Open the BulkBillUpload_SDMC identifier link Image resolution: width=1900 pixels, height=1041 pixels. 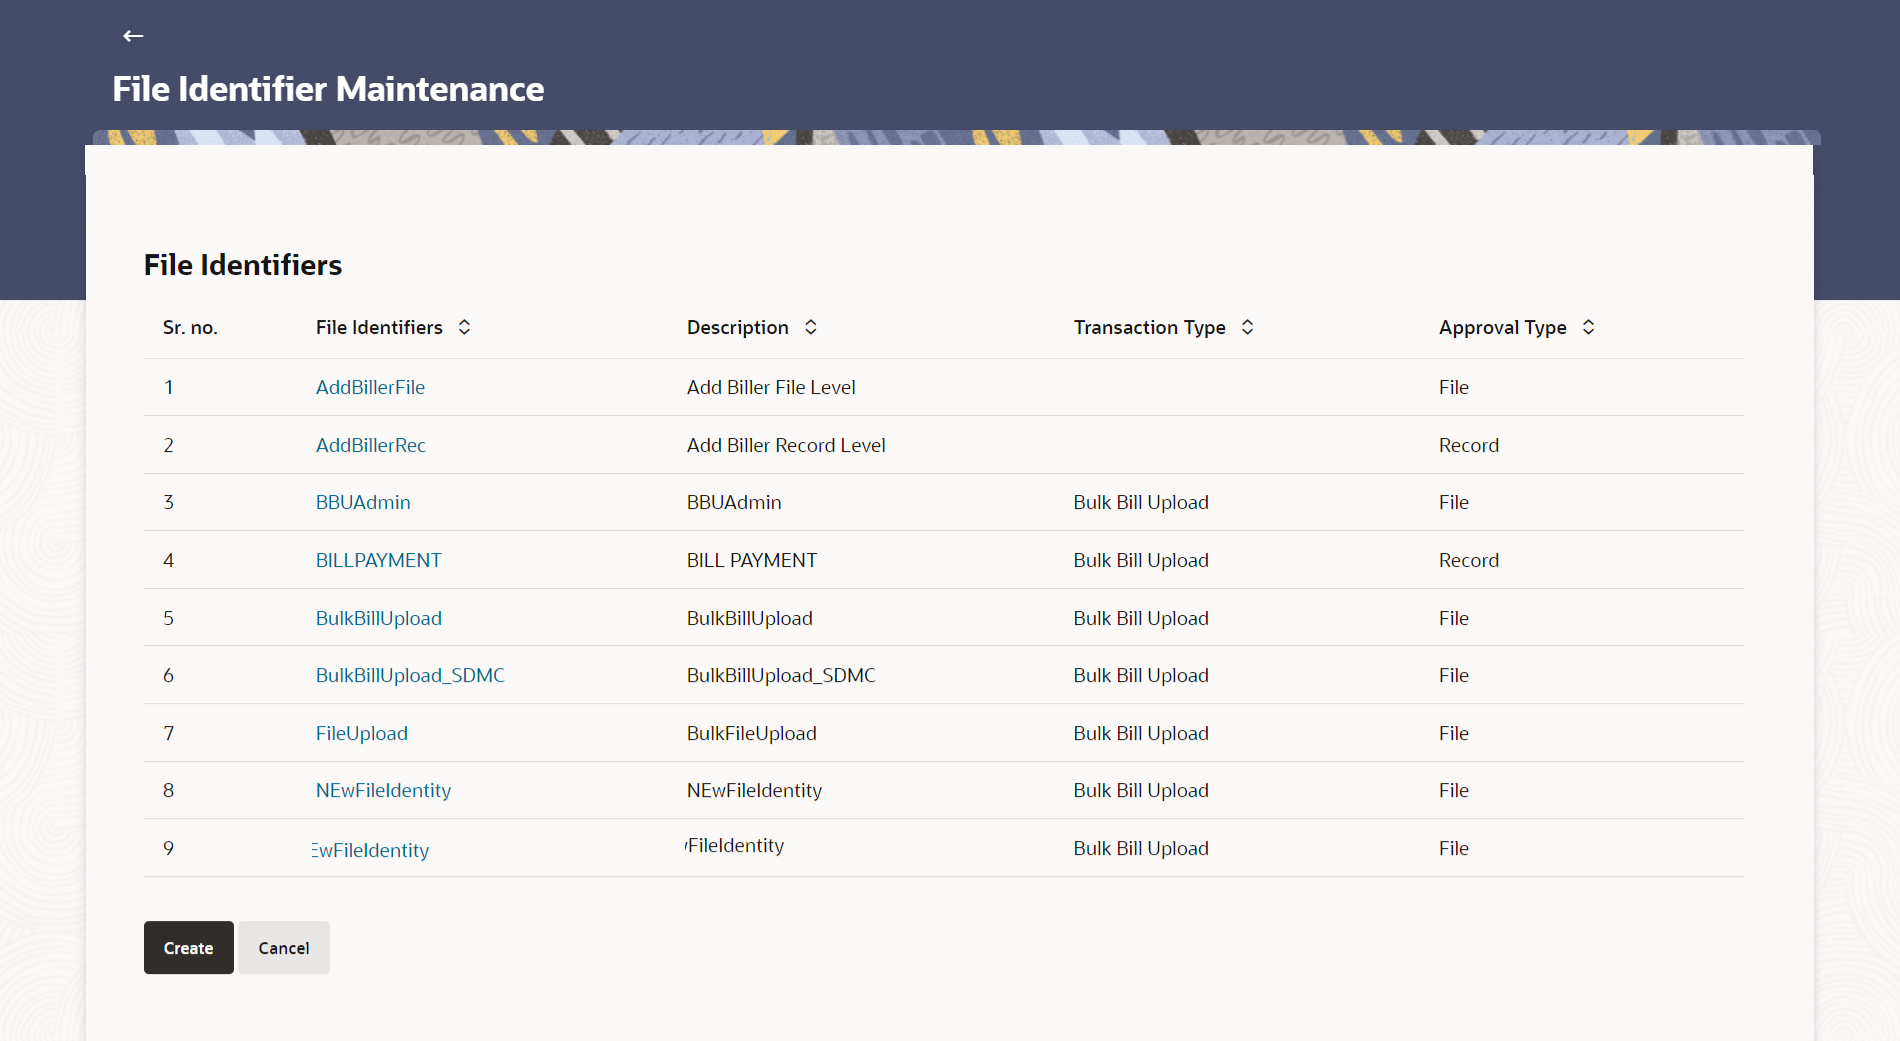(410, 675)
